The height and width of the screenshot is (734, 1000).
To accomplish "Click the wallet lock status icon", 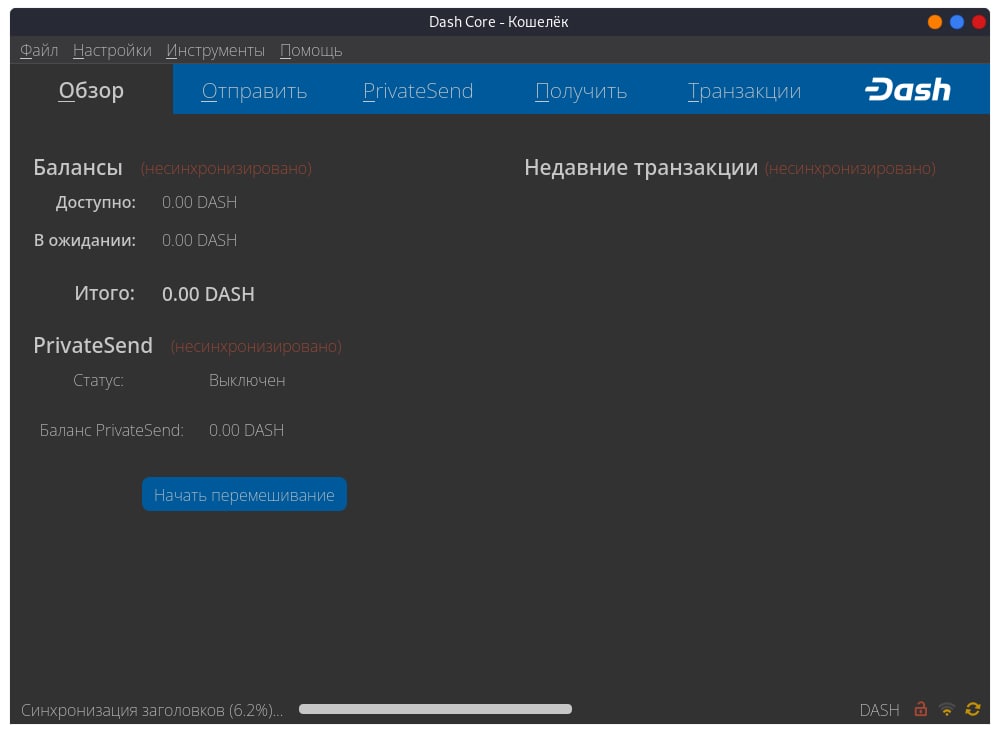I will point(920,708).
